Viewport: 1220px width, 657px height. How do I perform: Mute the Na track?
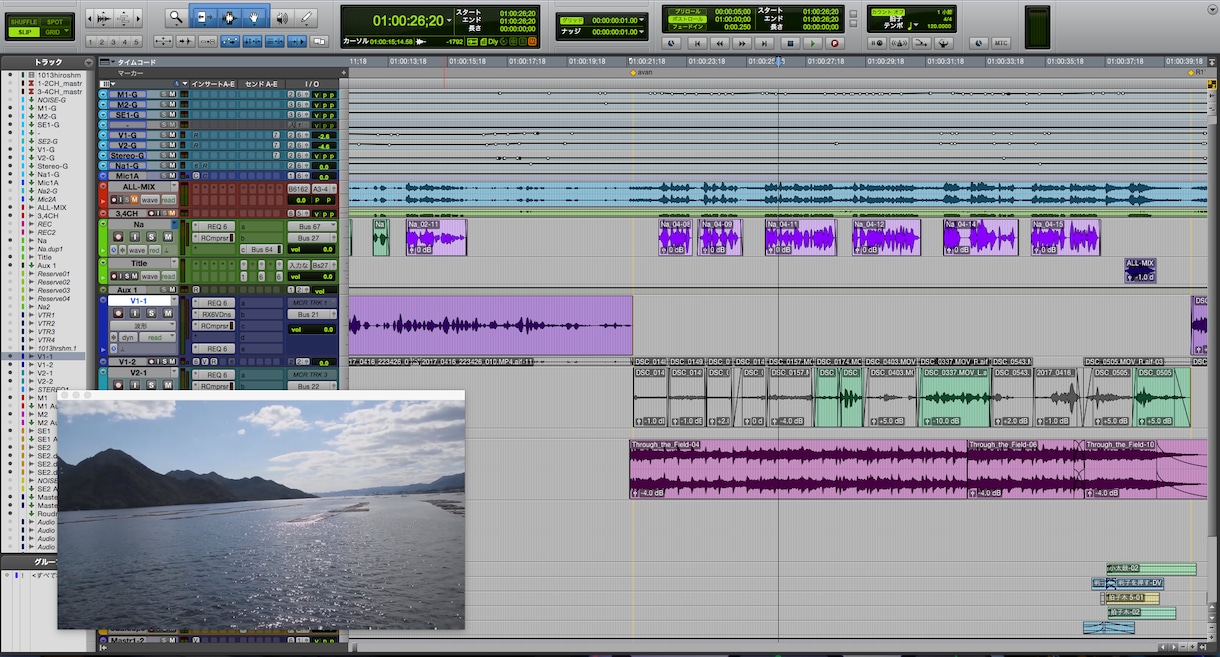pyautogui.click(x=167, y=238)
